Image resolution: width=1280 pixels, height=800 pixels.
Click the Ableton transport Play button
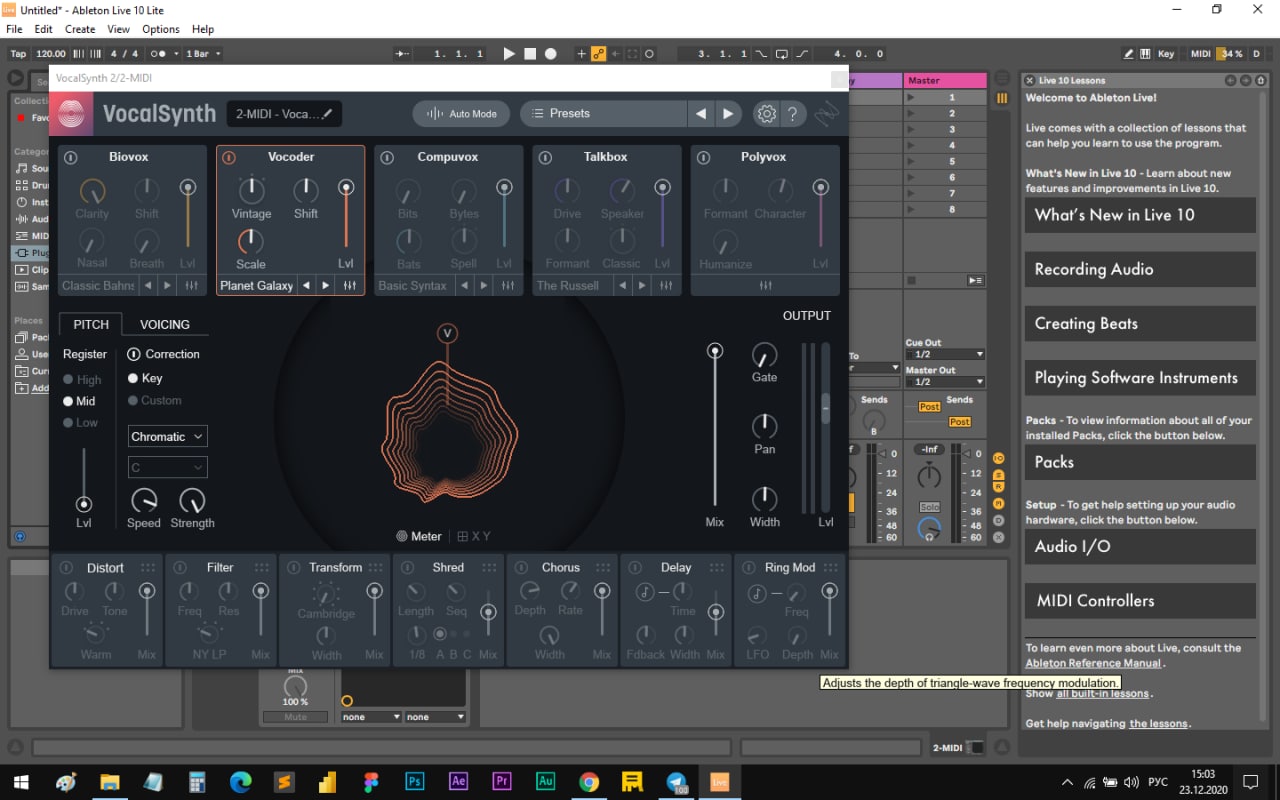(509, 54)
